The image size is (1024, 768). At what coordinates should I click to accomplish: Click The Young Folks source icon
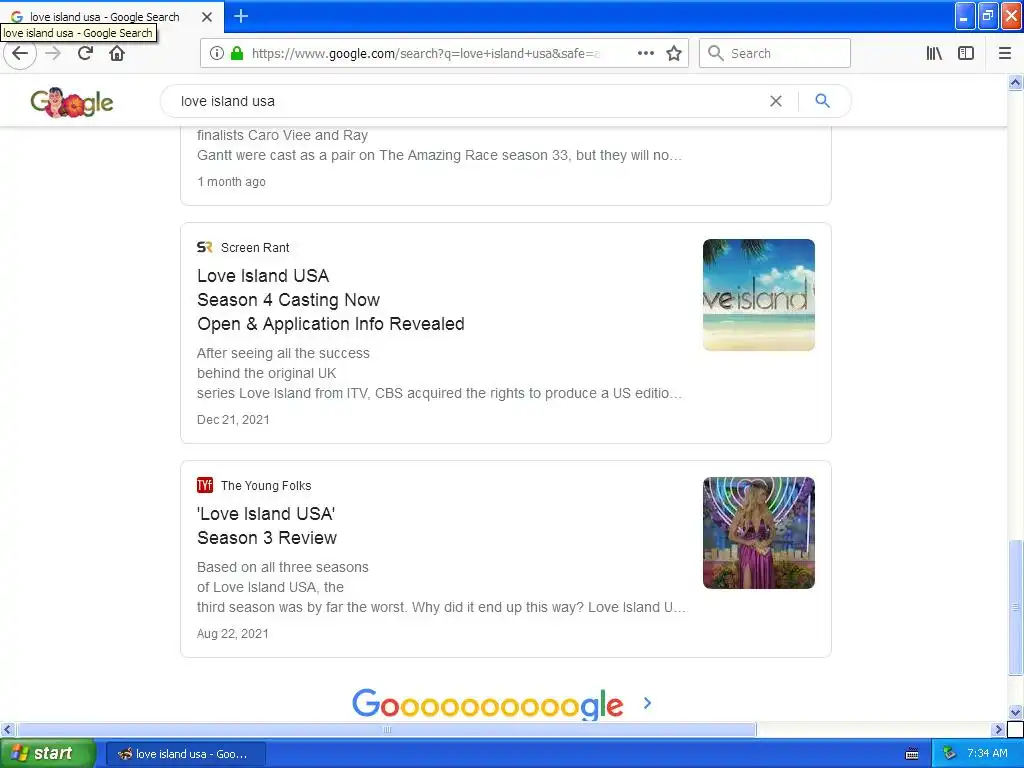pyautogui.click(x=204, y=485)
